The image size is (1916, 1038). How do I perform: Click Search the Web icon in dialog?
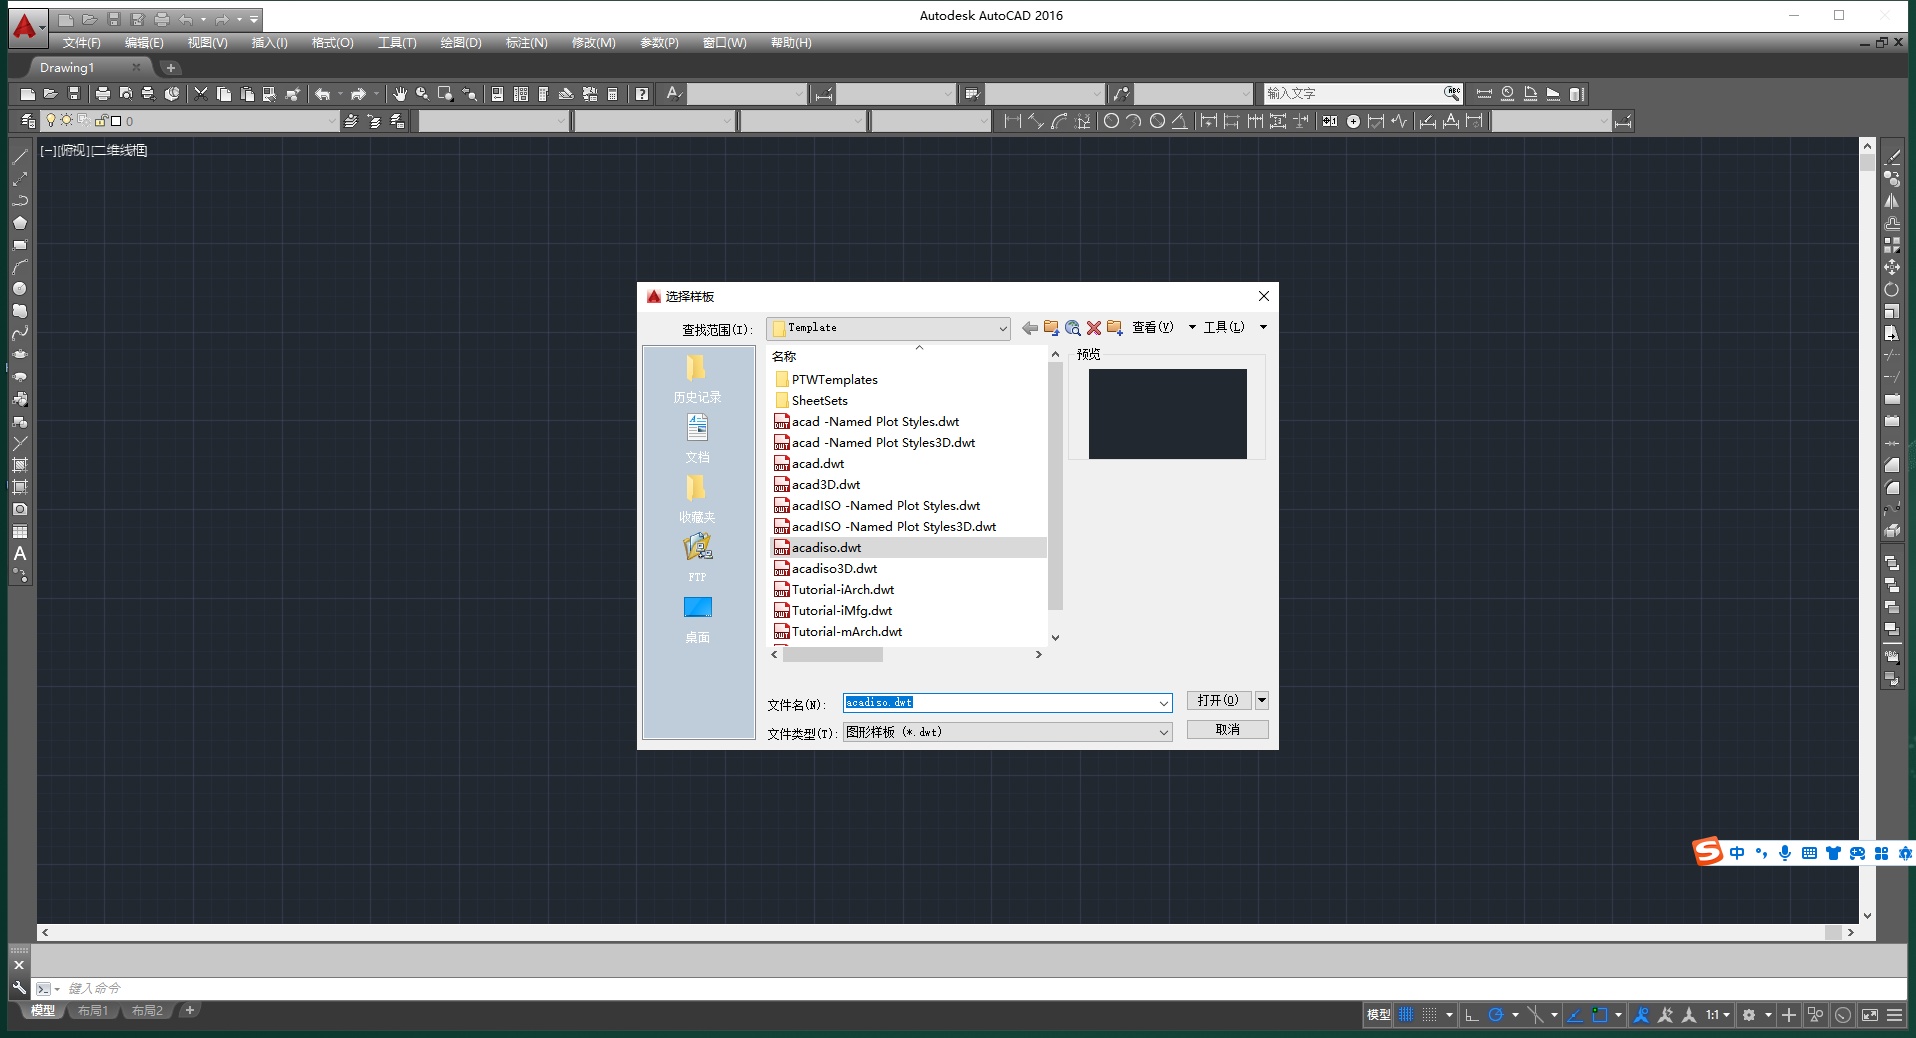[1072, 328]
